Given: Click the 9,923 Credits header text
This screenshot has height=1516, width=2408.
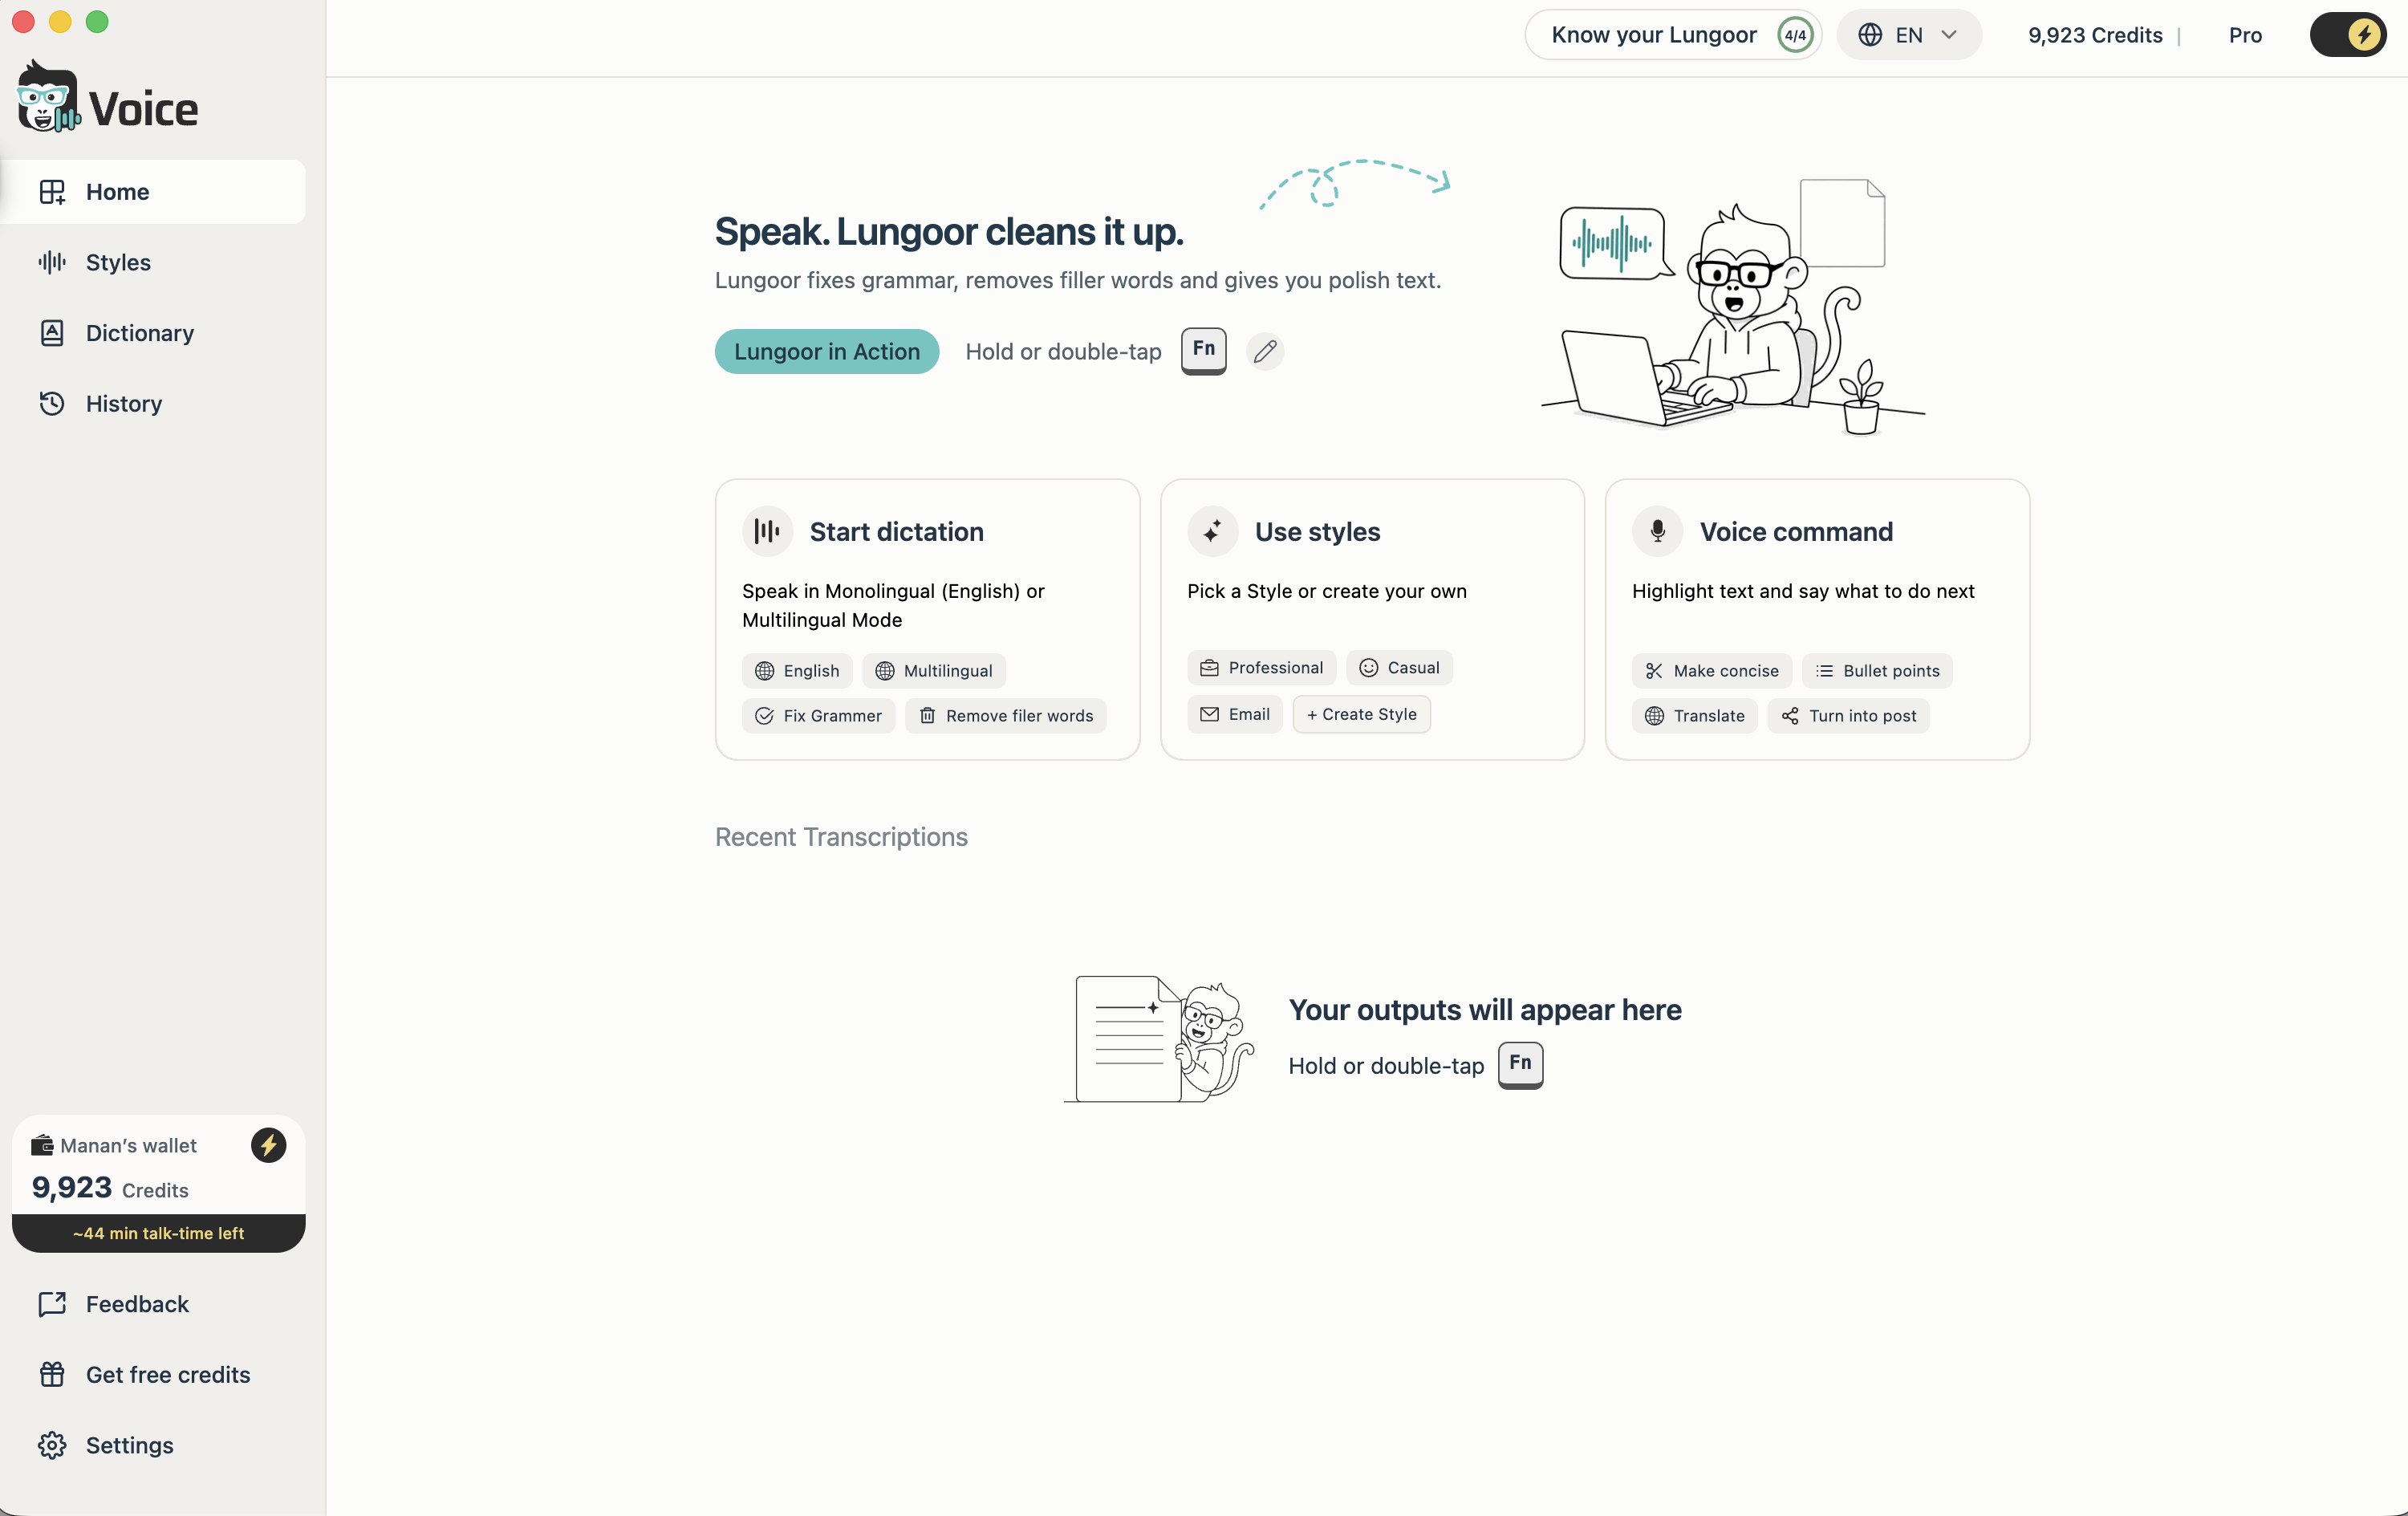Looking at the screenshot, I should click(x=2095, y=35).
